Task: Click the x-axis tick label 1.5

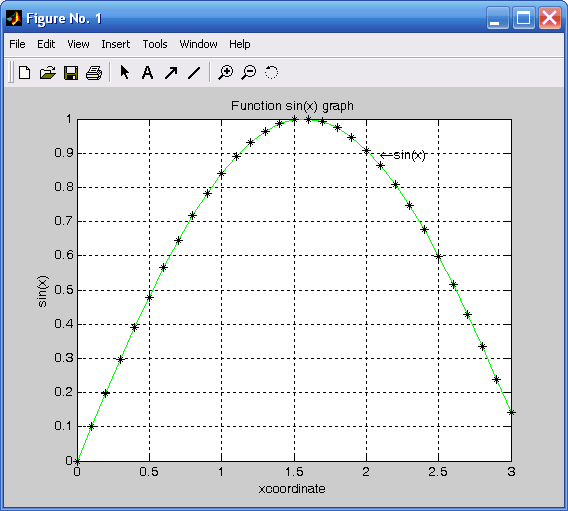Action: pyautogui.click(x=294, y=472)
